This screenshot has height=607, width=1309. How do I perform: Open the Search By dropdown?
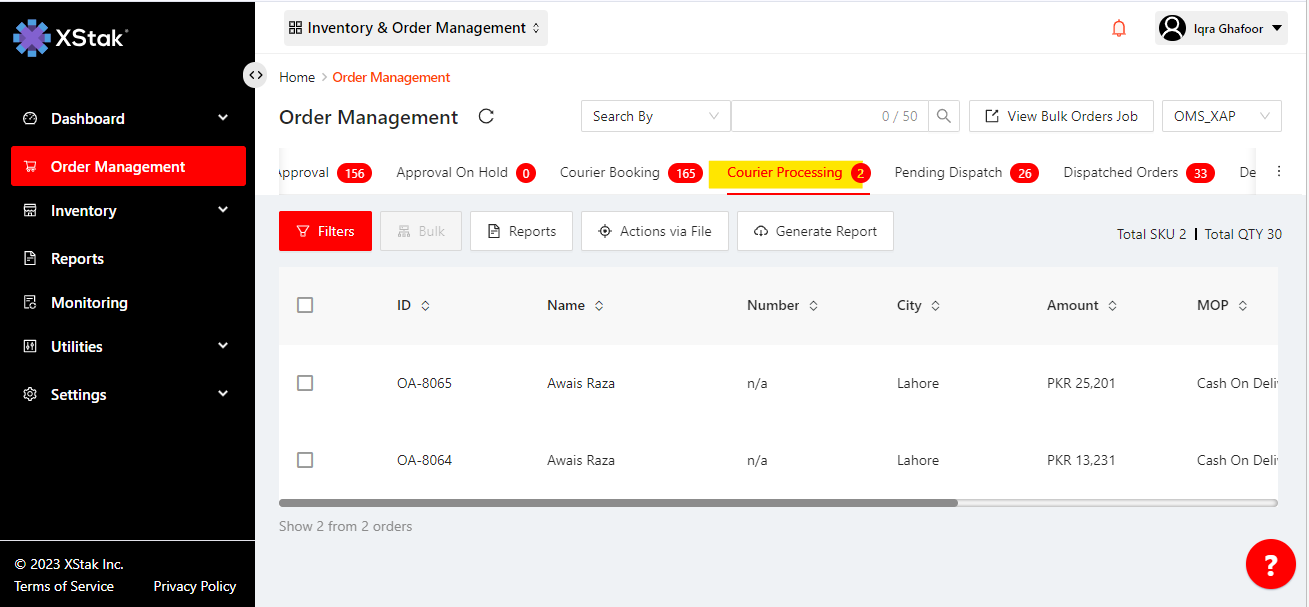655,116
